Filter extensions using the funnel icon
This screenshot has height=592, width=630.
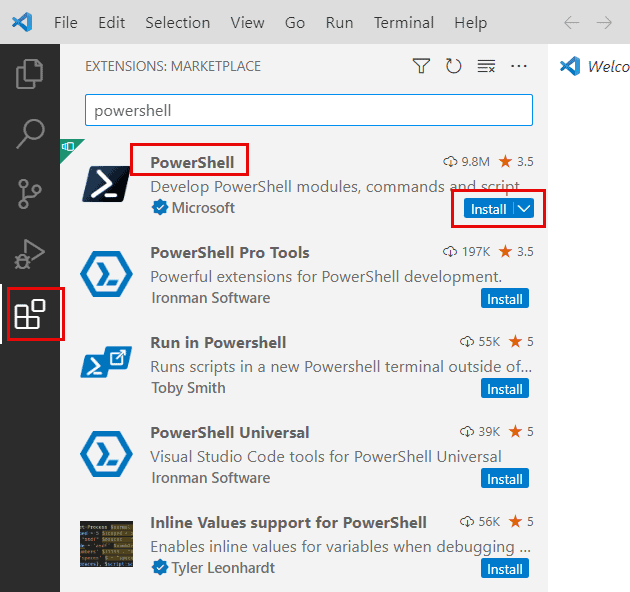tap(421, 66)
